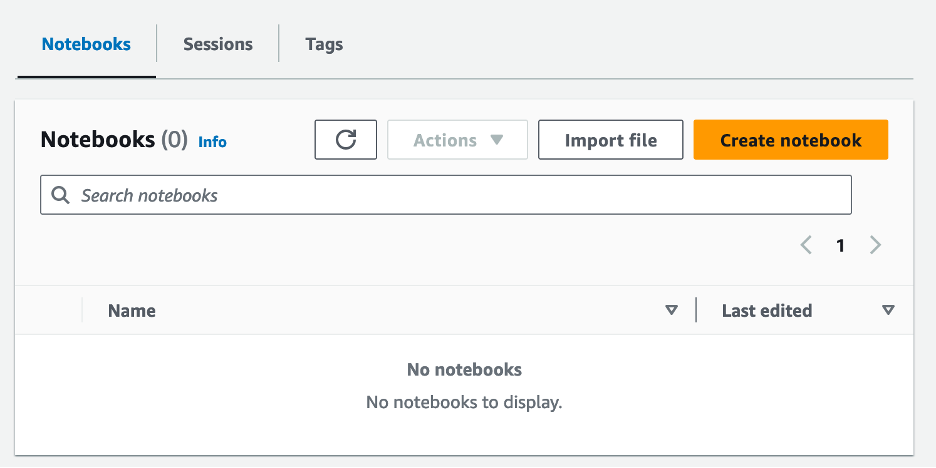Click the magnifier icon in search box
Screen dimensions: 936x468
pyautogui.click(x=61, y=195)
